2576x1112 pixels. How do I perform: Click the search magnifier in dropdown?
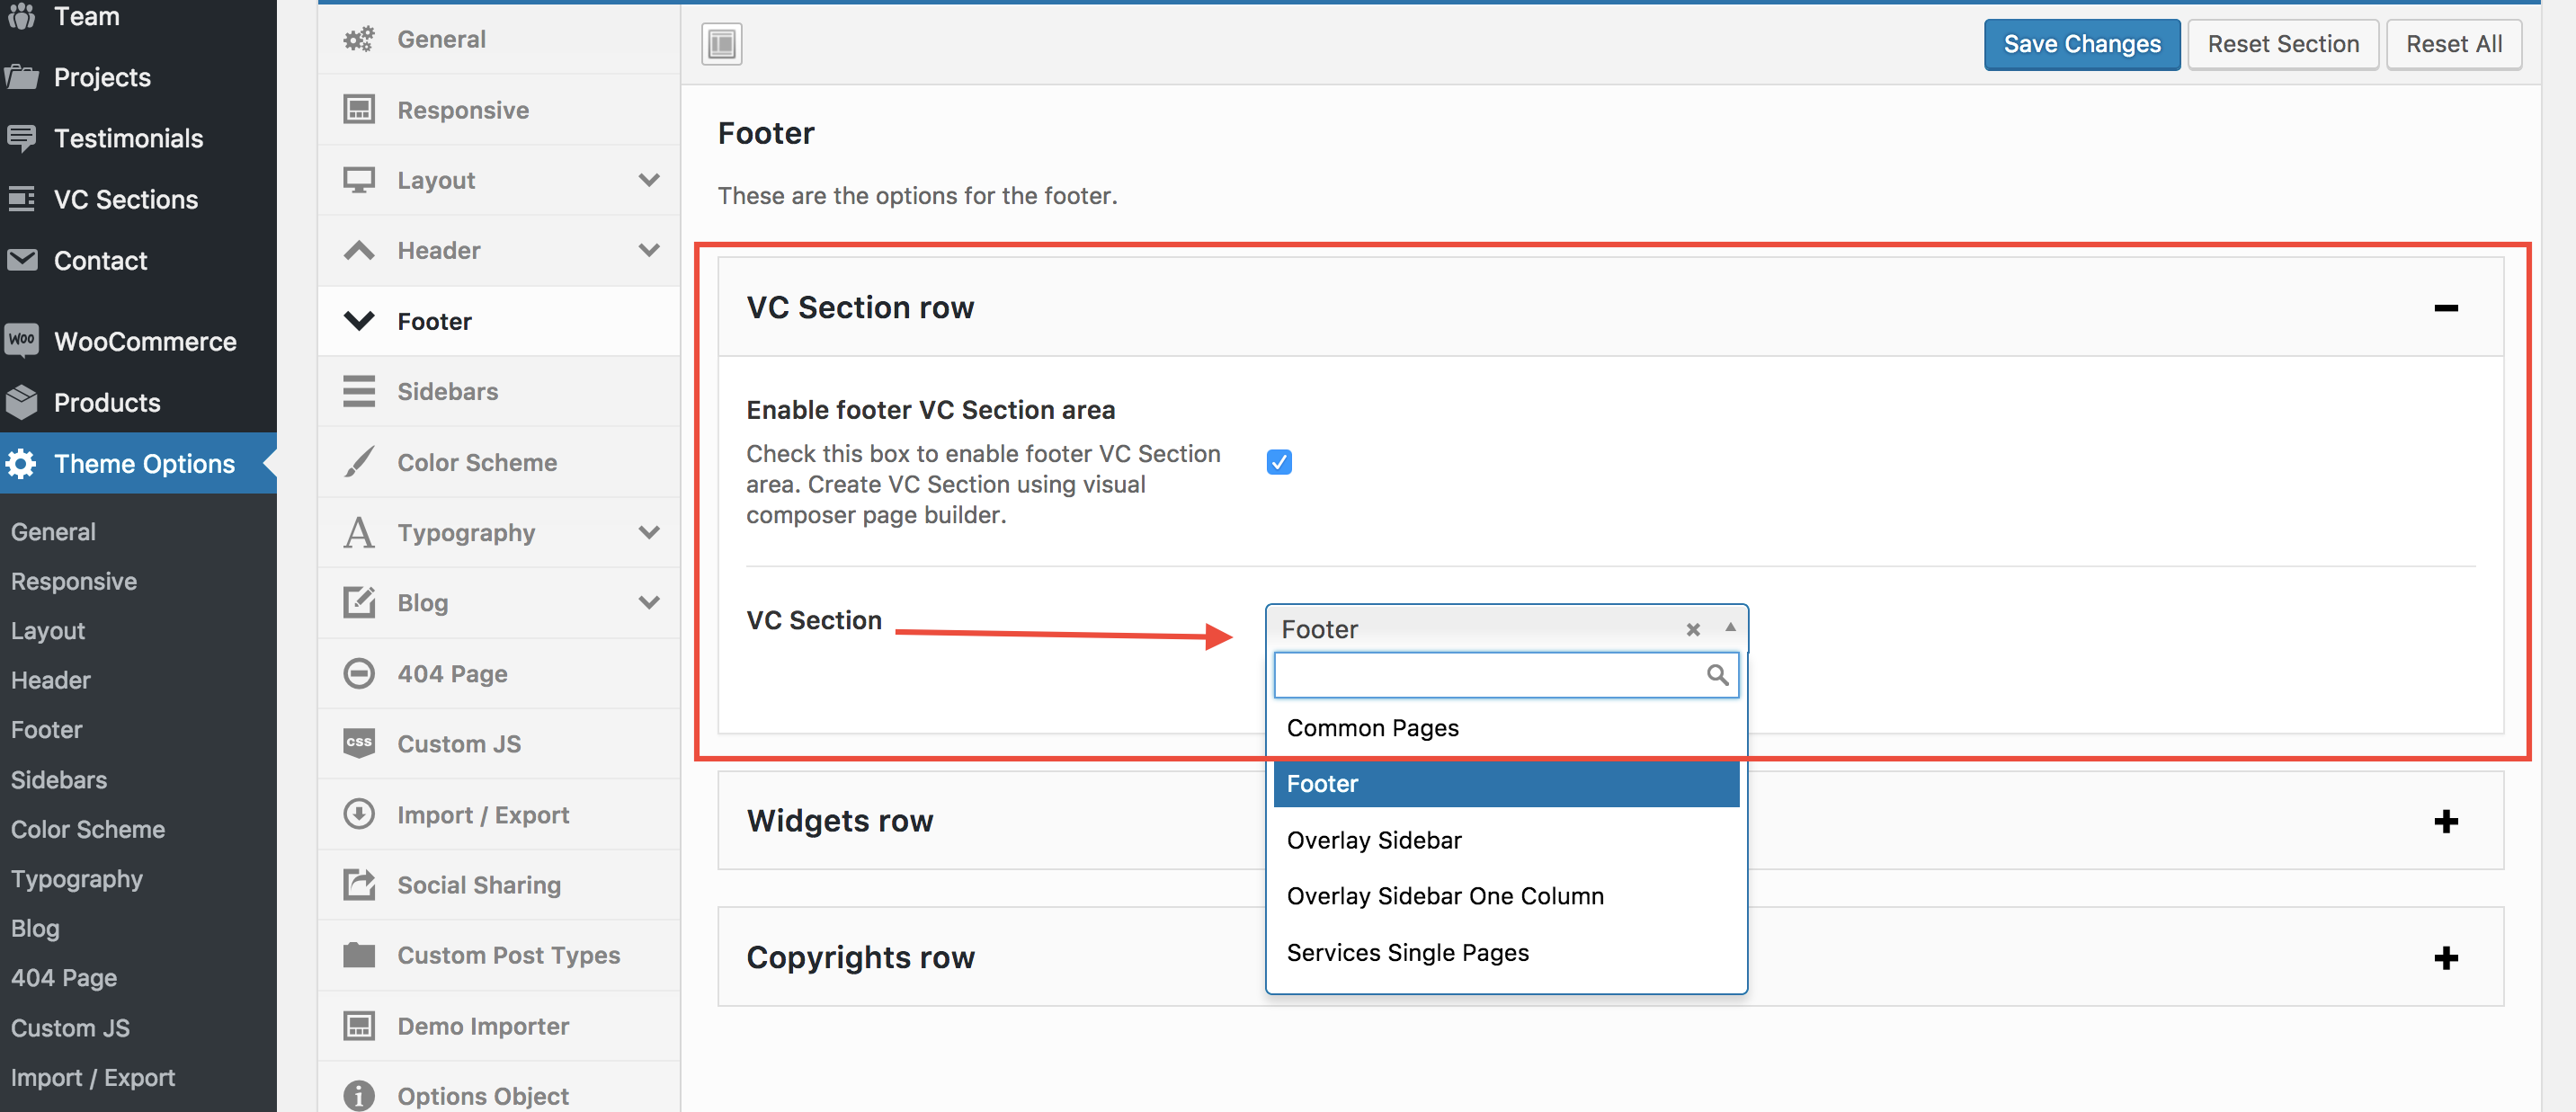(x=1717, y=675)
